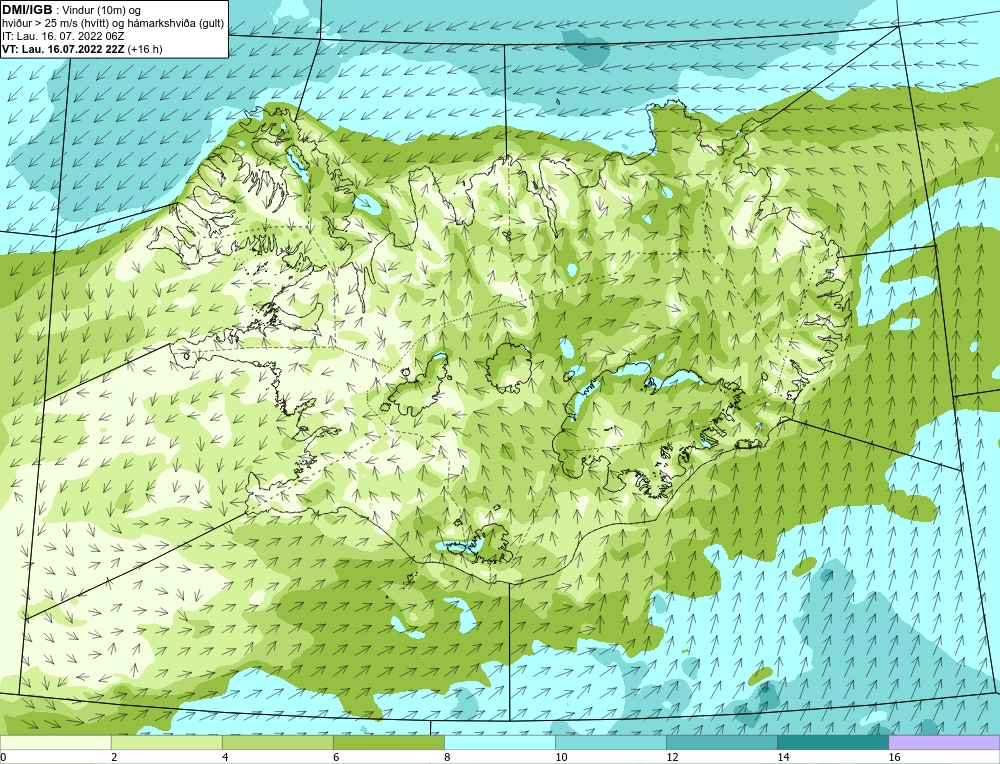Click the "VT: Lau. 16.07.2022 22Z (+16 h)" line
This screenshot has width=1000, height=764.
[82, 49]
